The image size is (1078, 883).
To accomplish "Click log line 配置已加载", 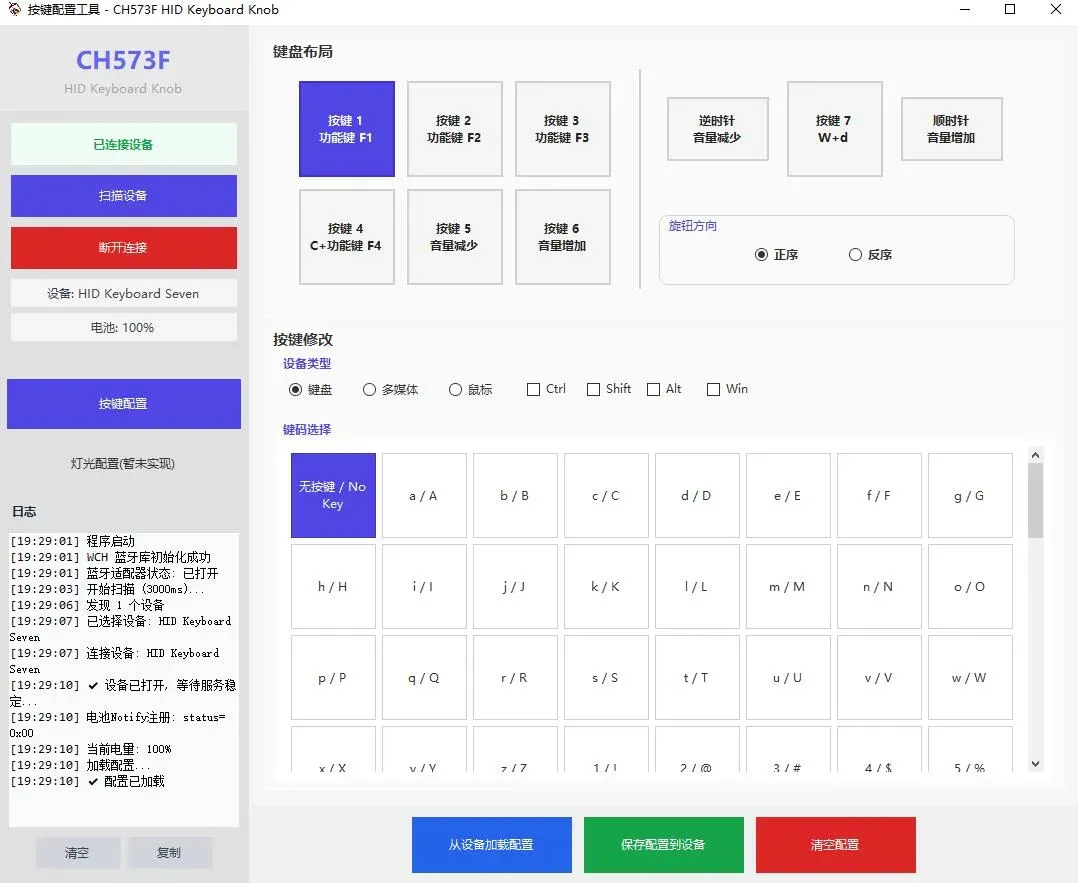I will (x=87, y=781).
